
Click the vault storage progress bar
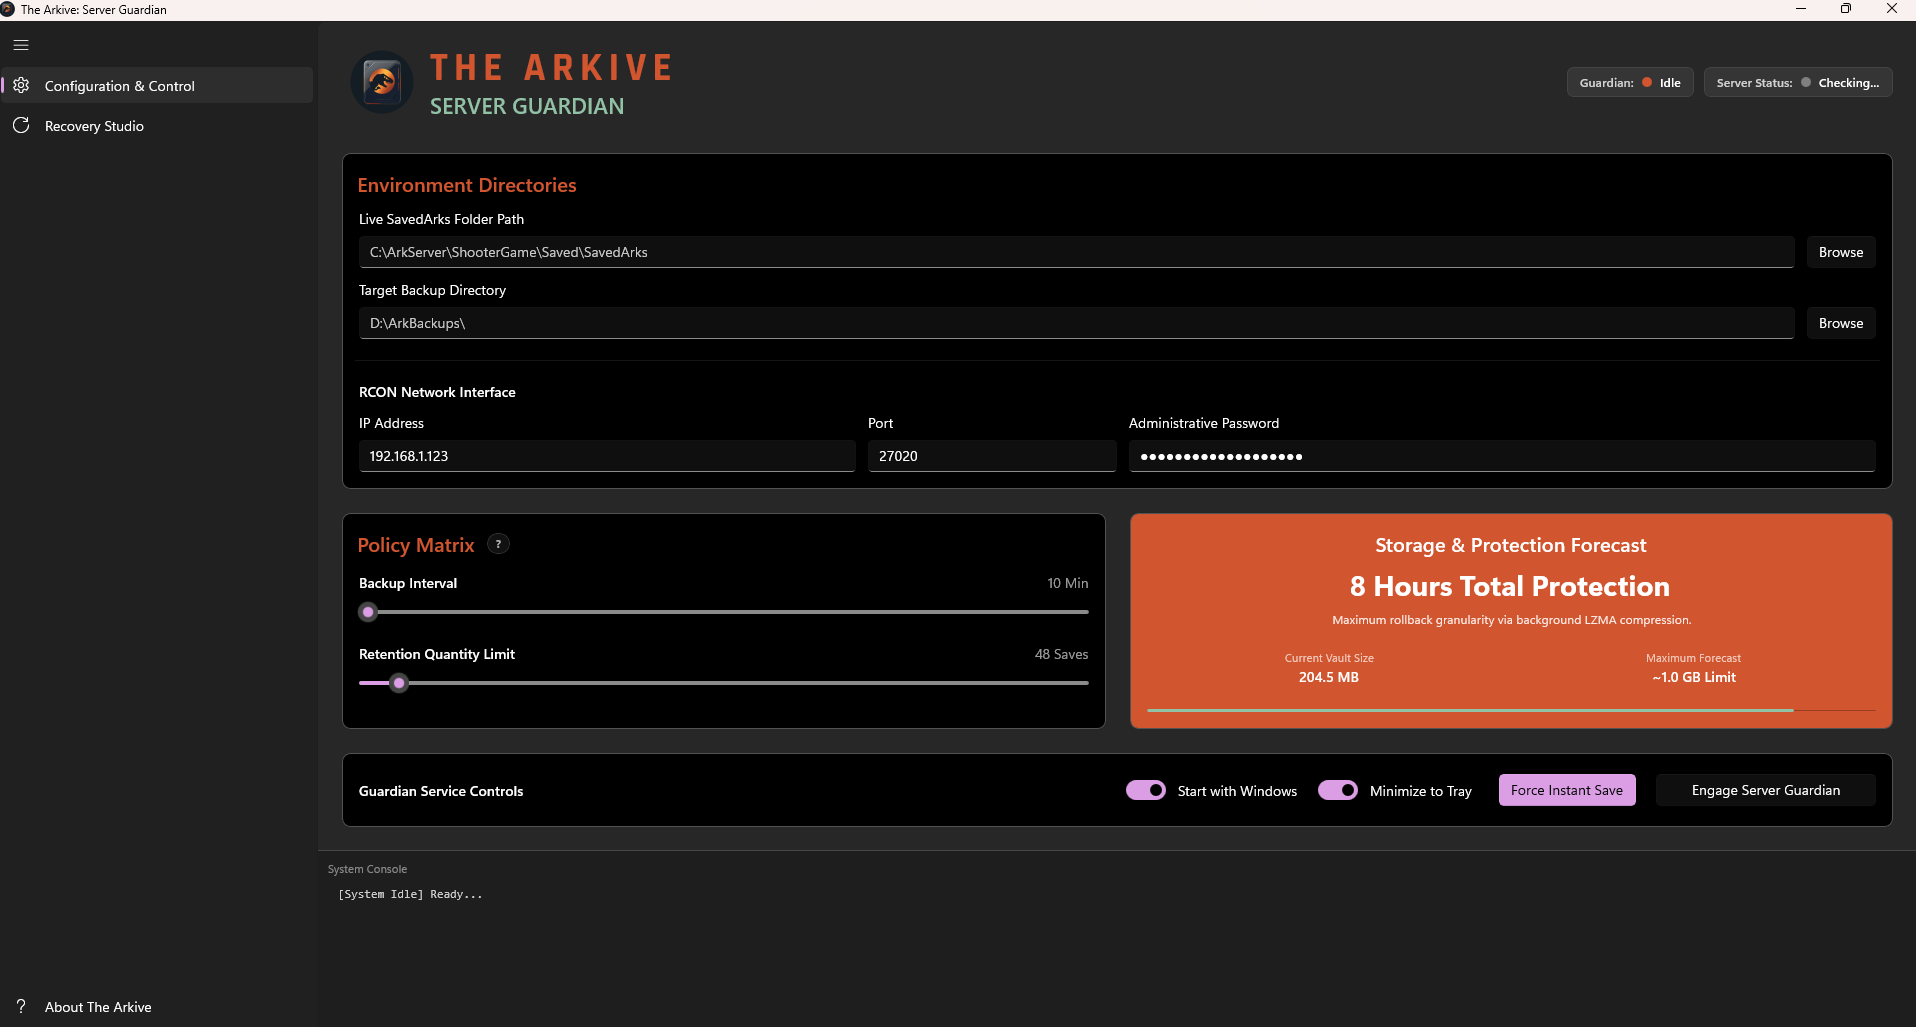pos(1511,710)
